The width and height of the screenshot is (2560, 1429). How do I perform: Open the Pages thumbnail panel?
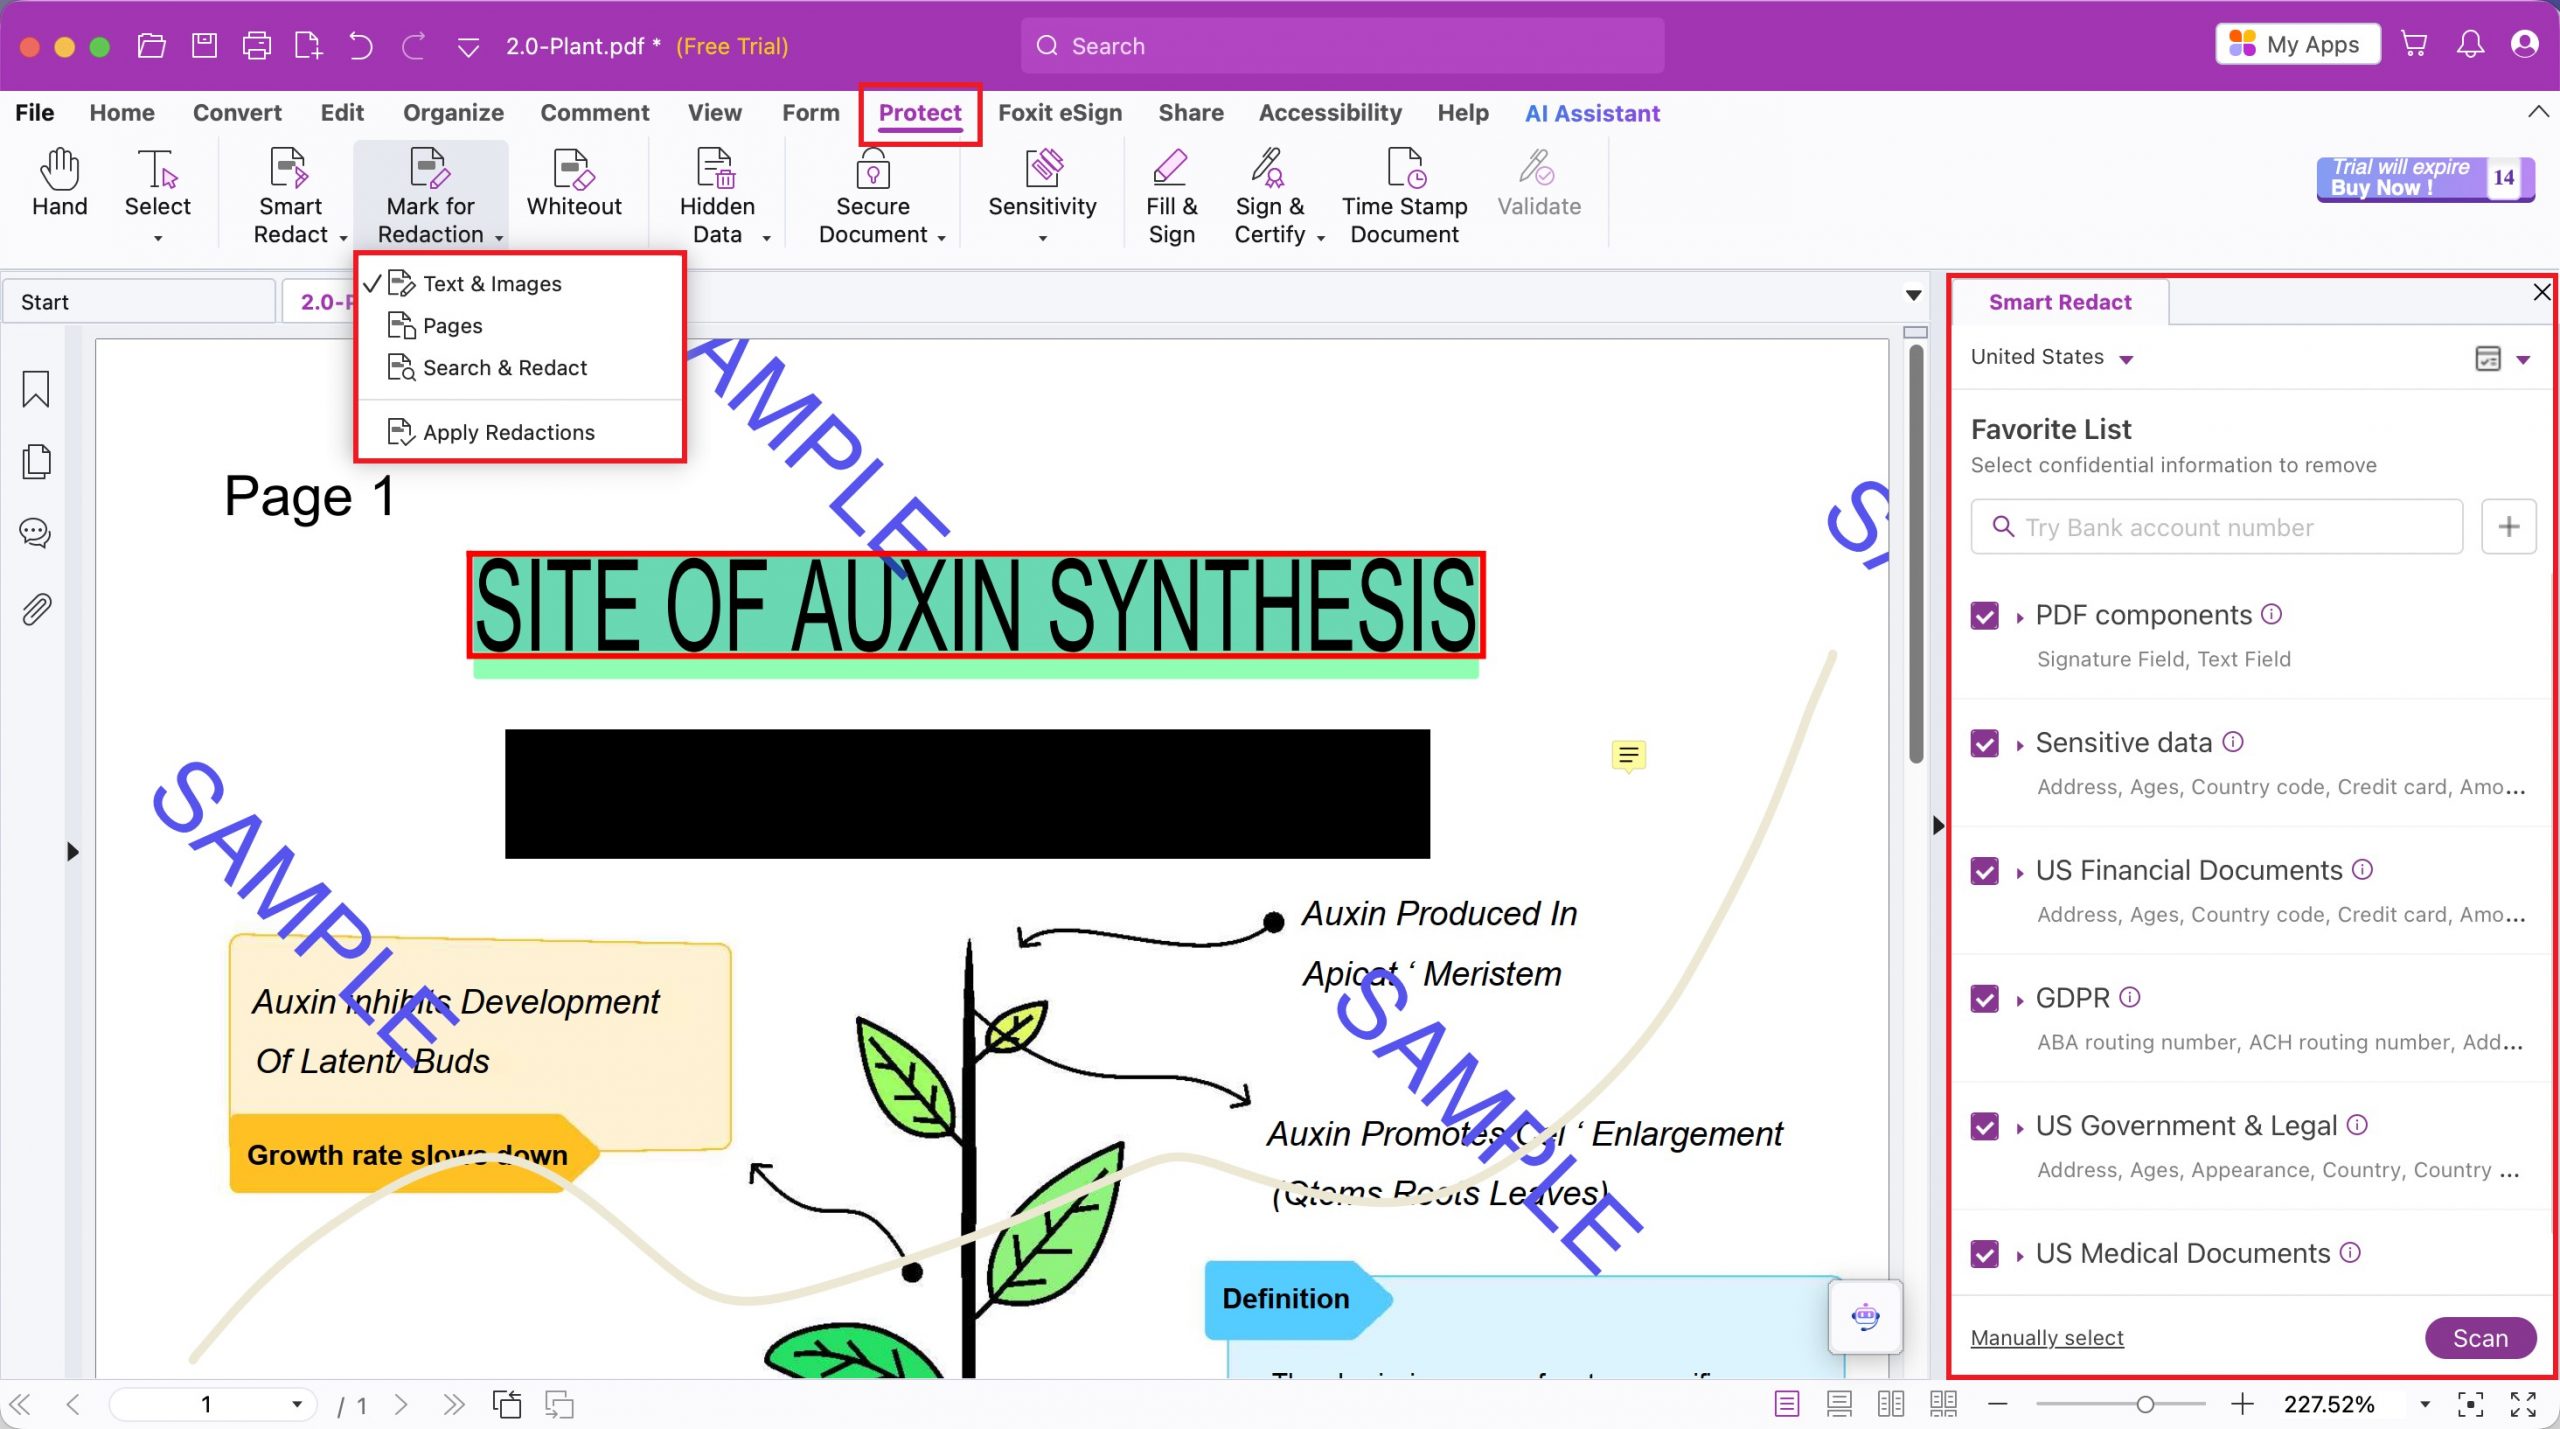[36, 461]
